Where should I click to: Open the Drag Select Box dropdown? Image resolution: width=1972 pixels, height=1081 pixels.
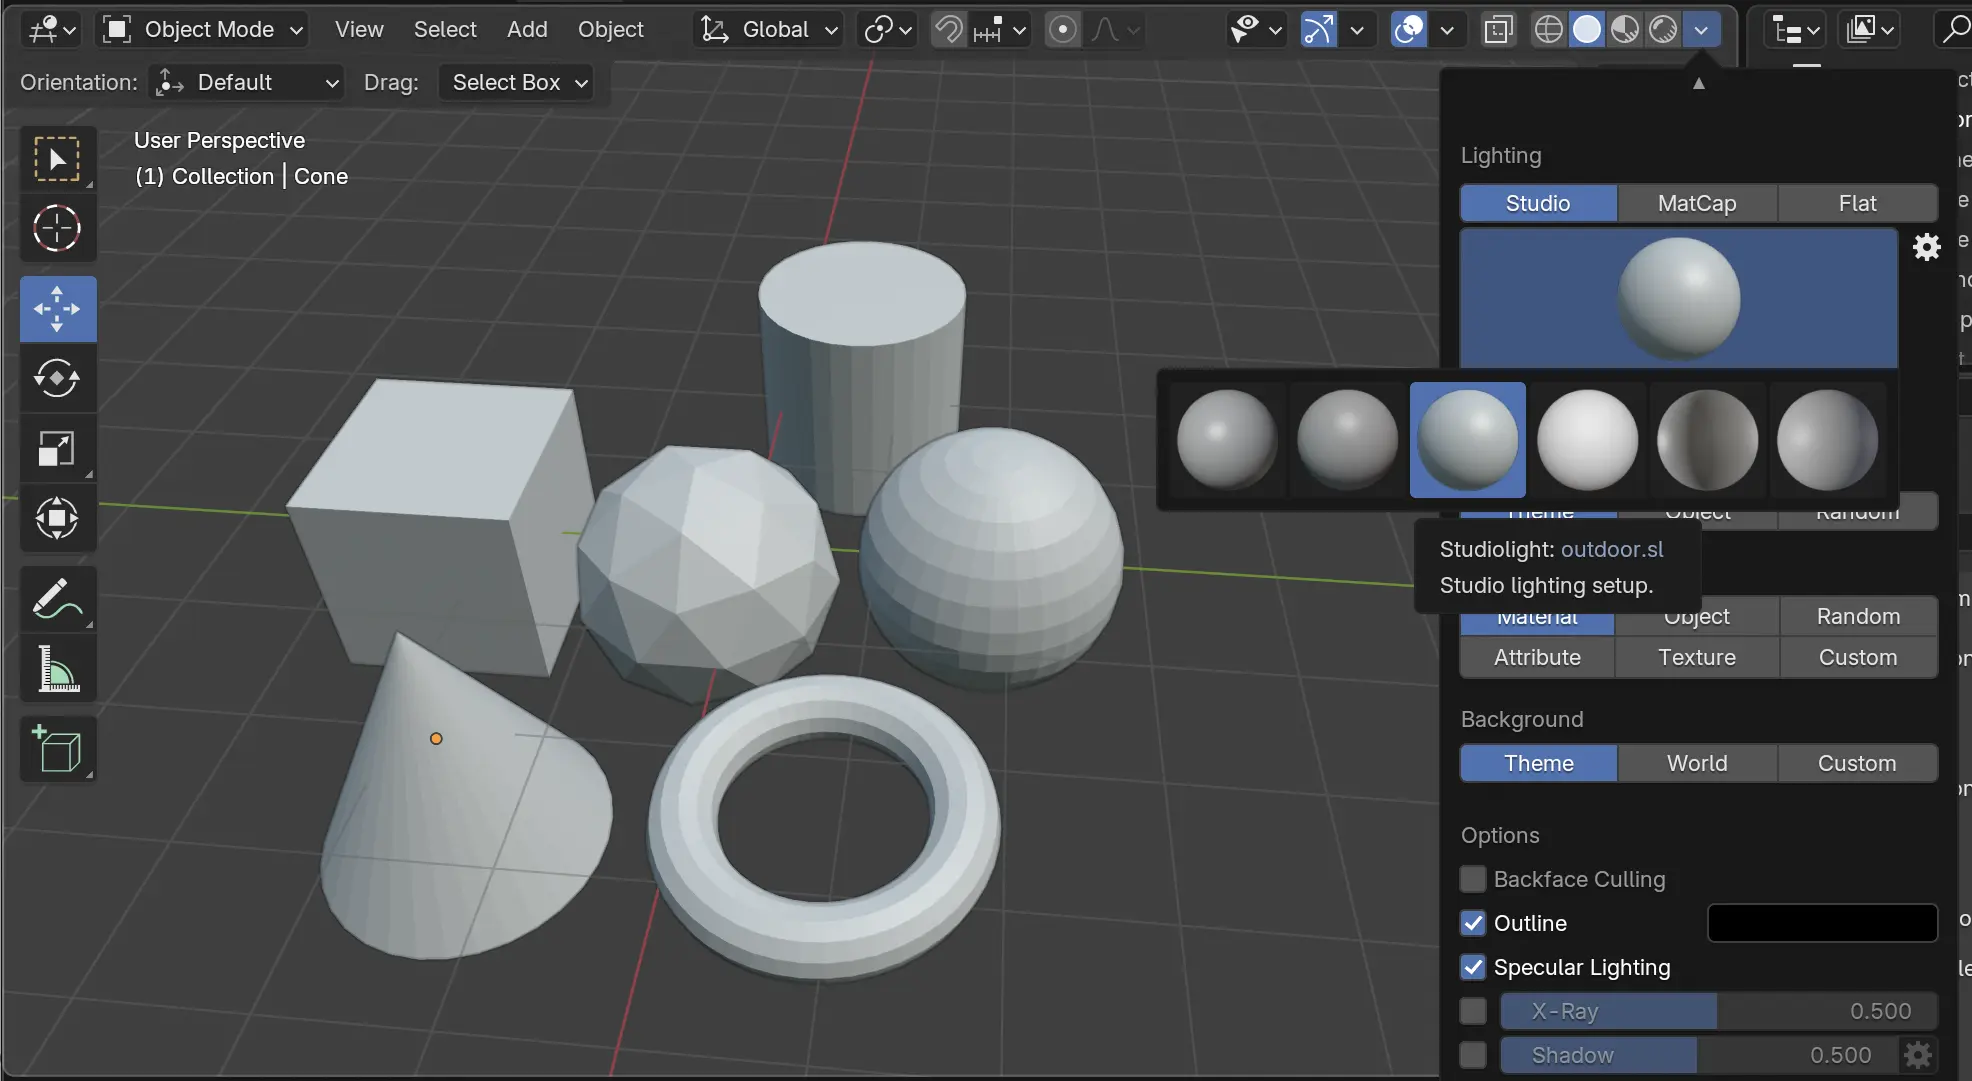tap(516, 82)
